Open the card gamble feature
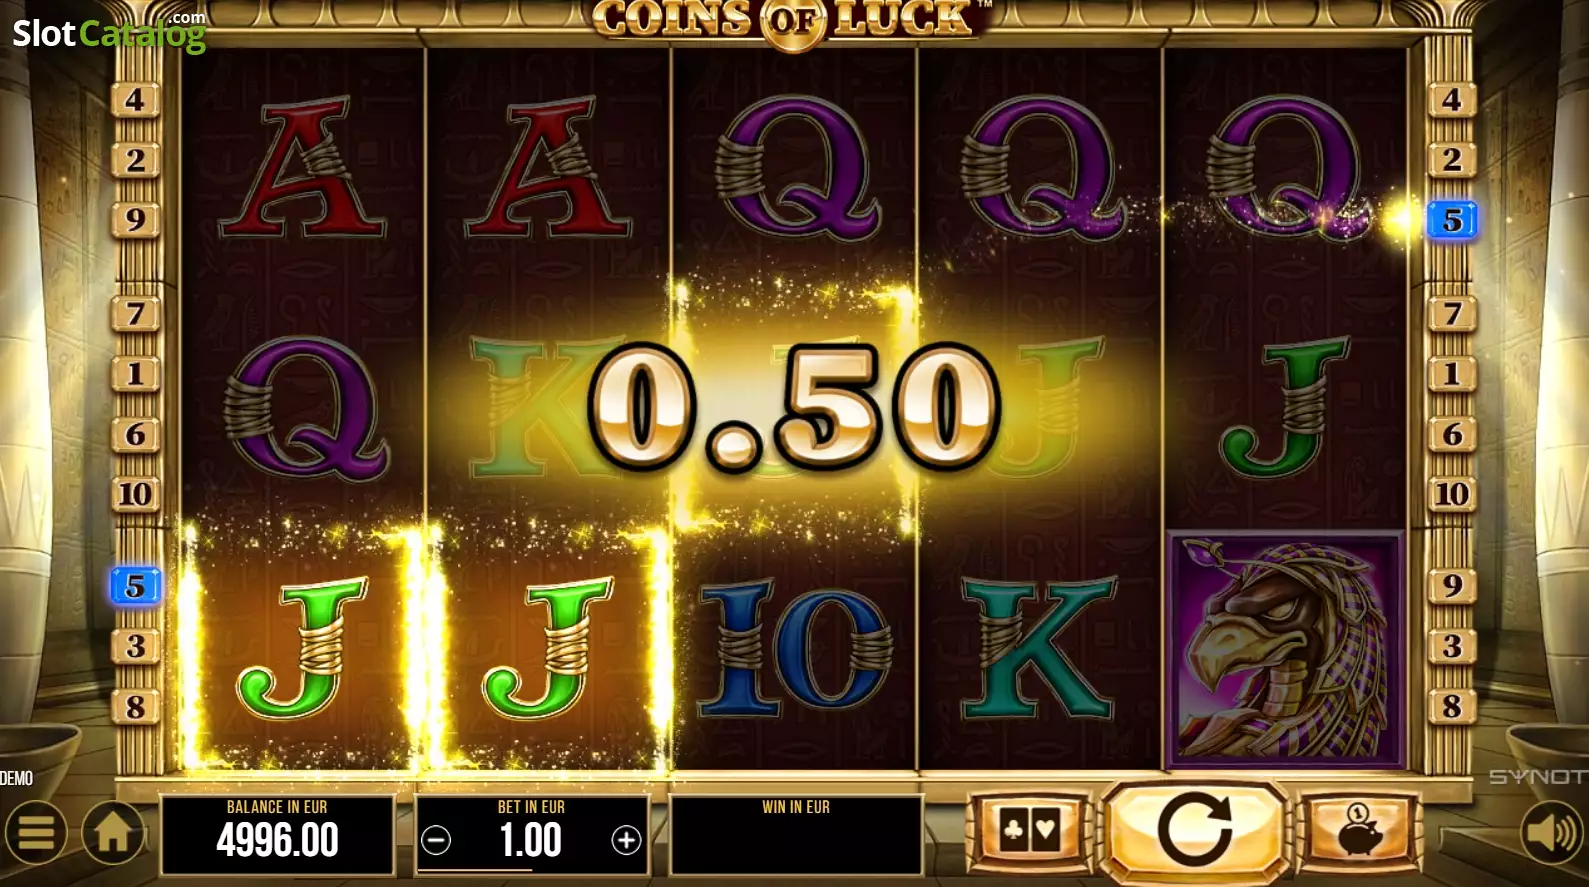 click(x=1029, y=830)
